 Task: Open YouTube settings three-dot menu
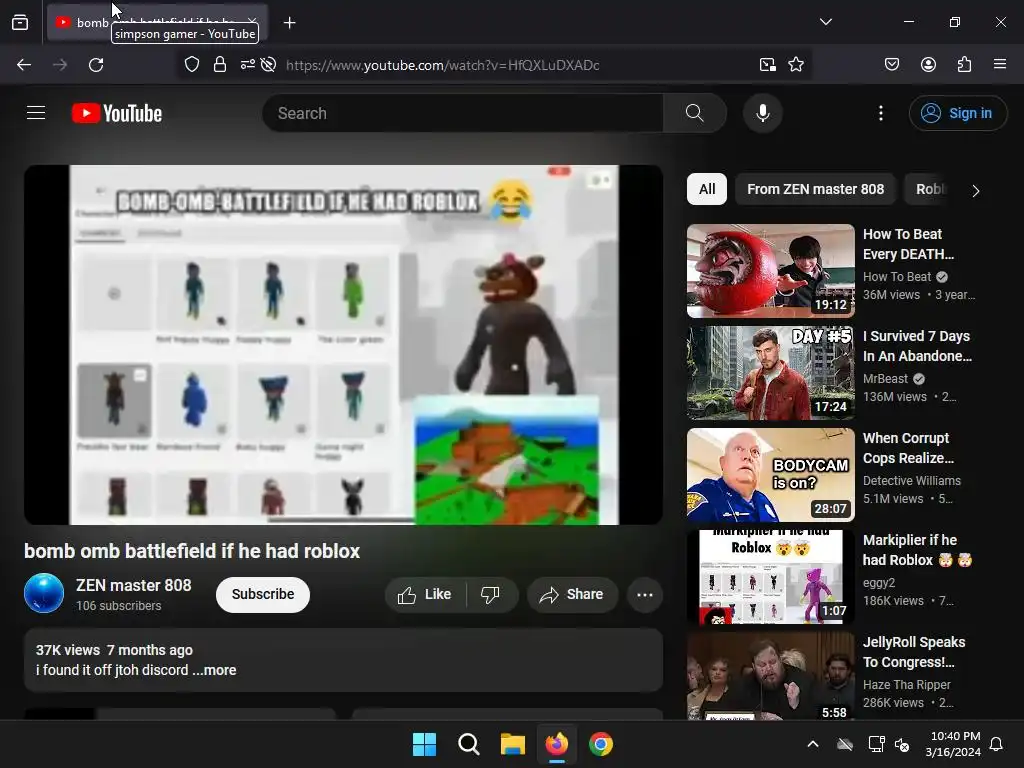tap(881, 113)
